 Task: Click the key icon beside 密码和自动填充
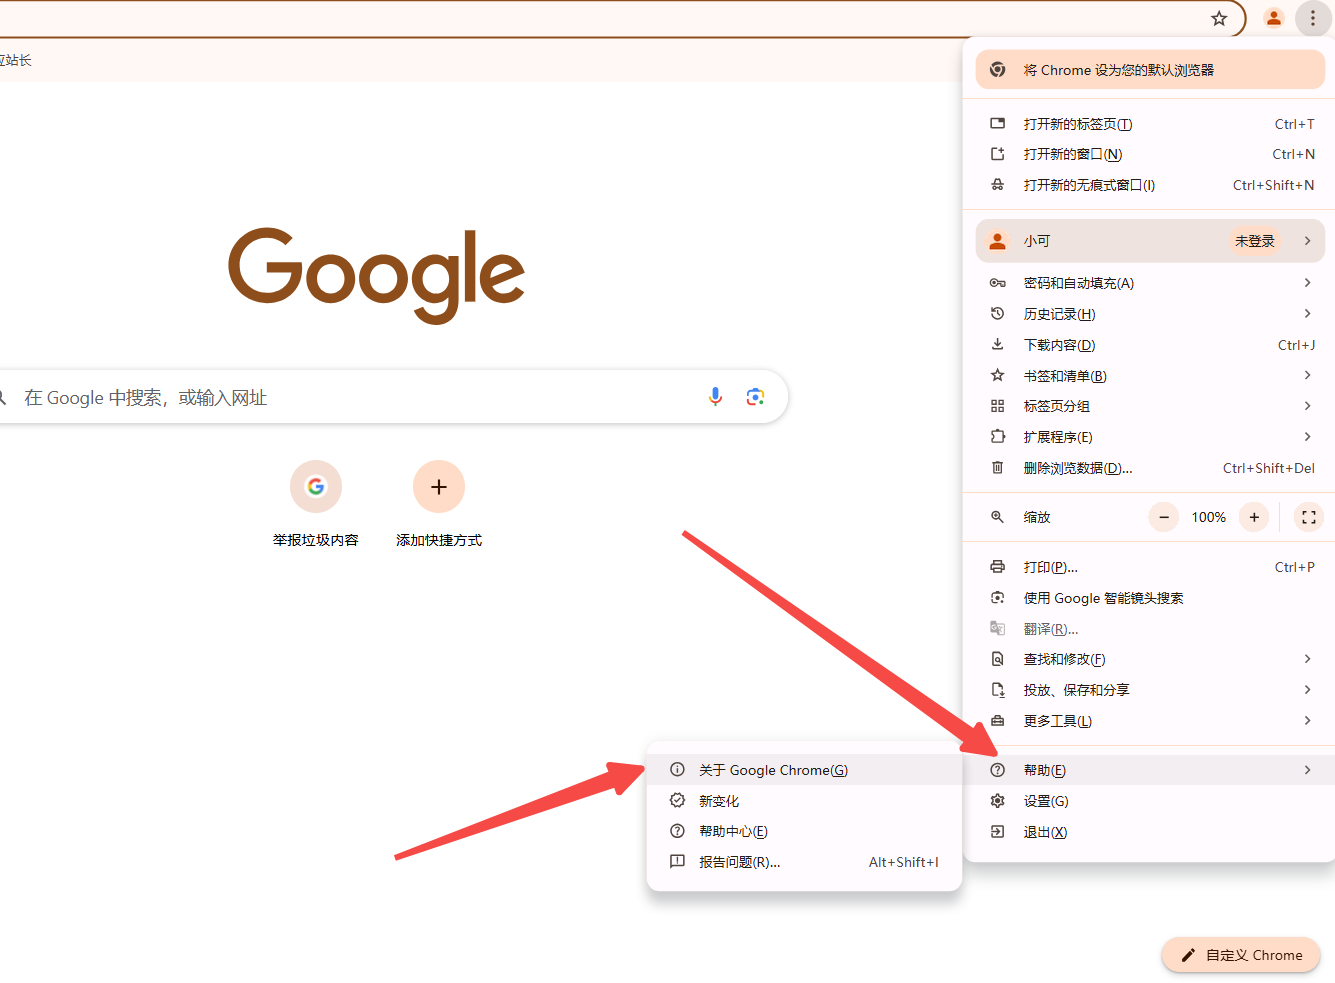coord(997,283)
